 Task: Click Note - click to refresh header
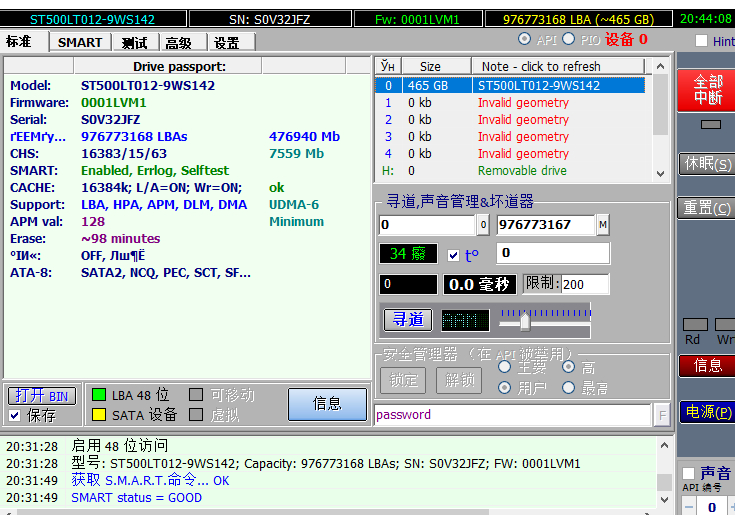[x=558, y=67]
